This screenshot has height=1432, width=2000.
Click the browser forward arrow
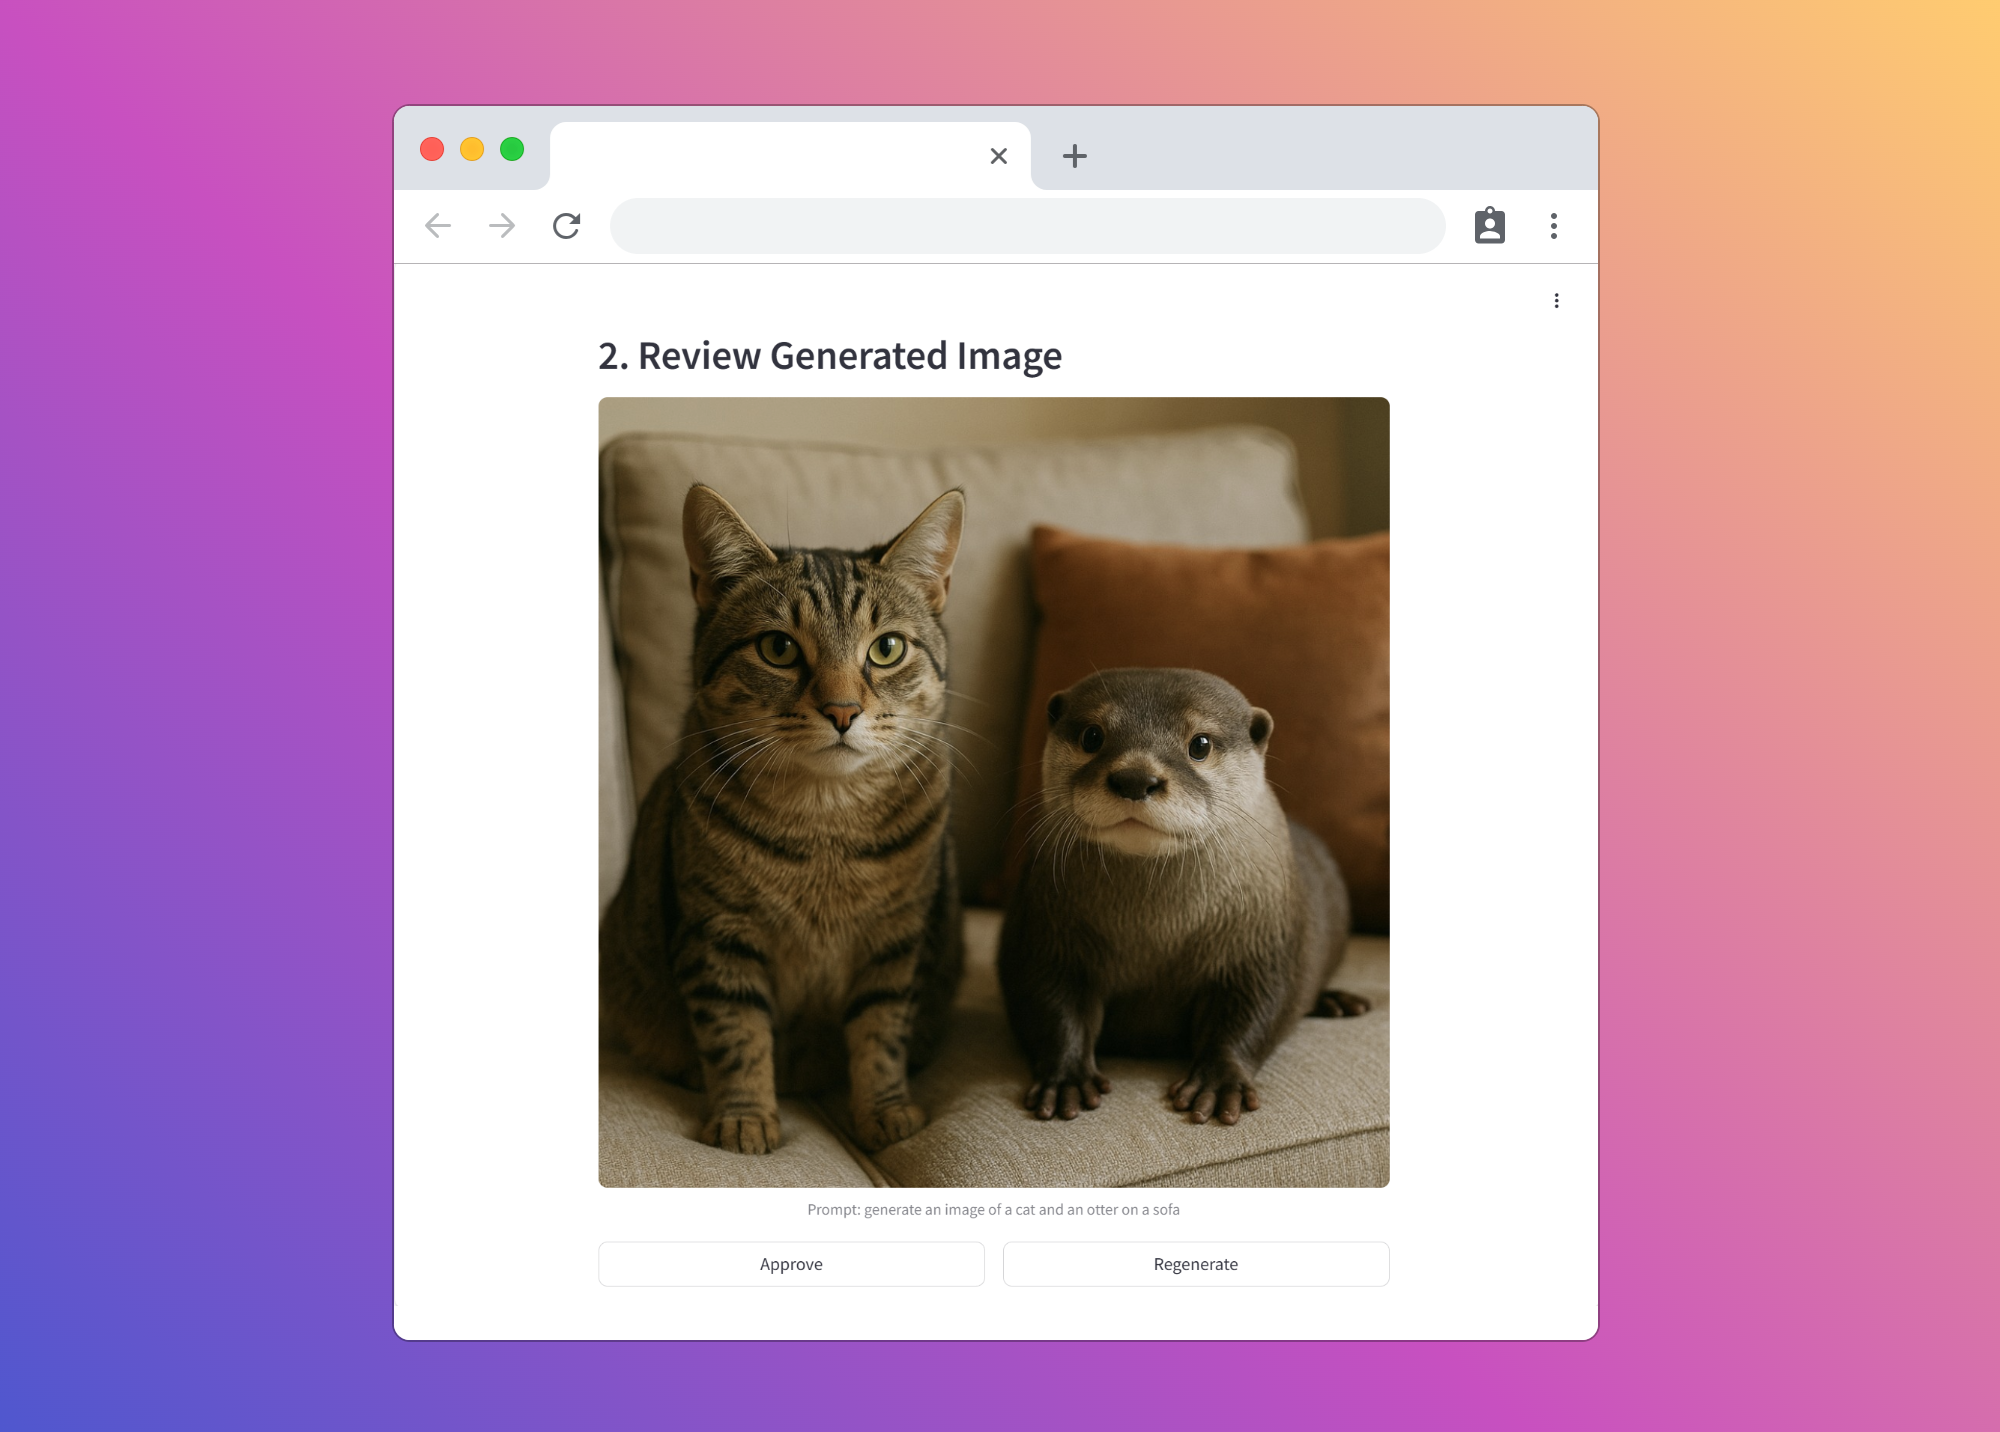[502, 226]
